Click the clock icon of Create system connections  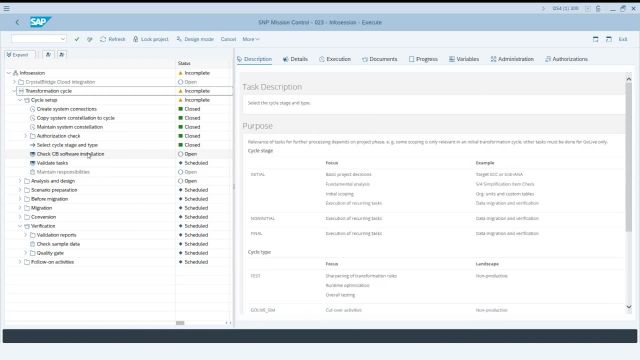33,109
